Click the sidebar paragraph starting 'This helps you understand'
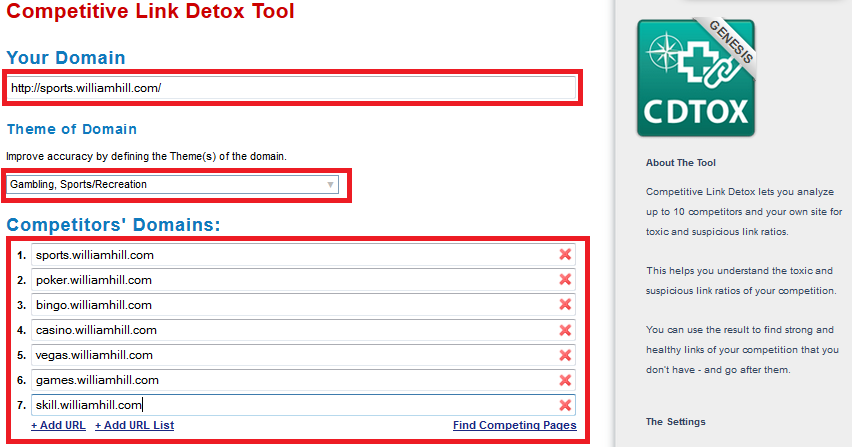This screenshot has width=852, height=447. pyautogui.click(x=741, y=280)
